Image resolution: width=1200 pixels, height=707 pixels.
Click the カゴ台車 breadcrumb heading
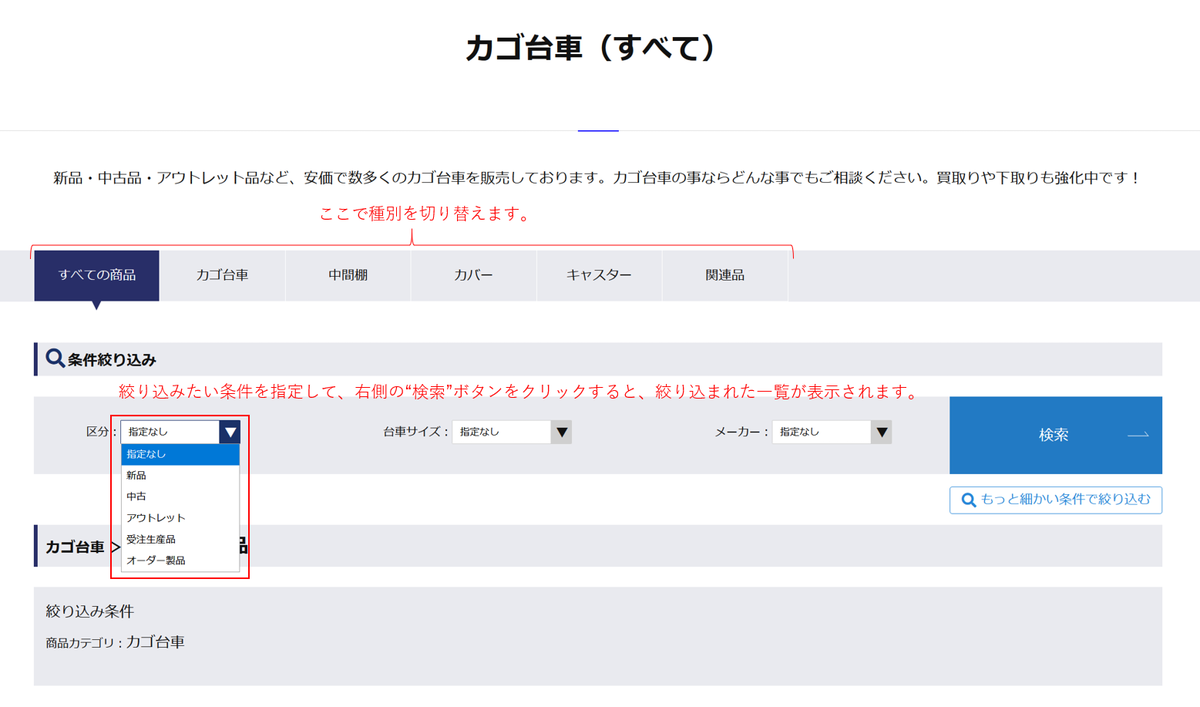[x=75, y=546]
